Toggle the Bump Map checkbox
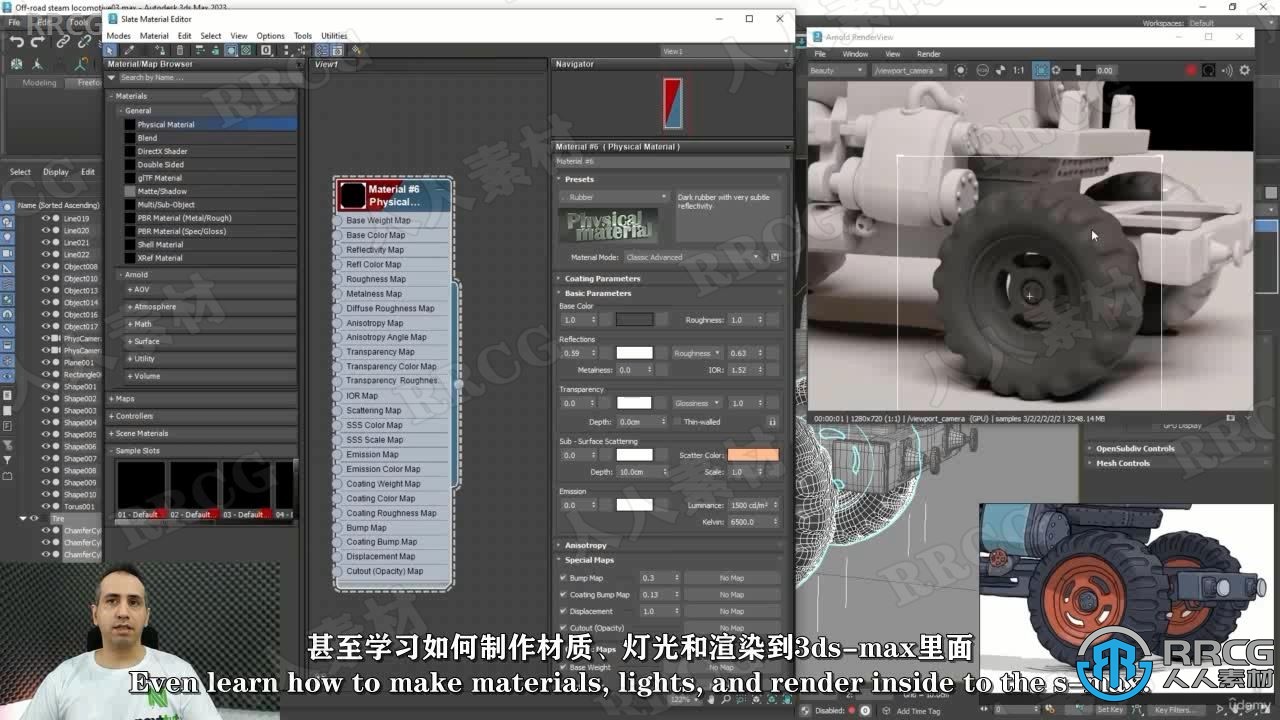1280x720 pixels. 563,578
